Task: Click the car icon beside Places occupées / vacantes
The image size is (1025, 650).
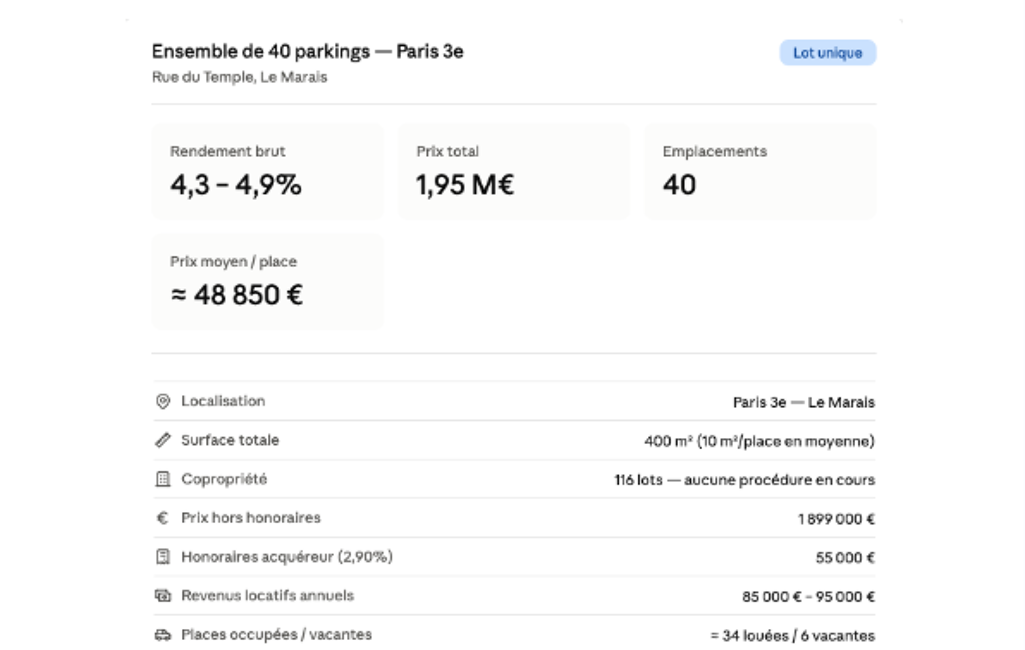Action: 163,635
